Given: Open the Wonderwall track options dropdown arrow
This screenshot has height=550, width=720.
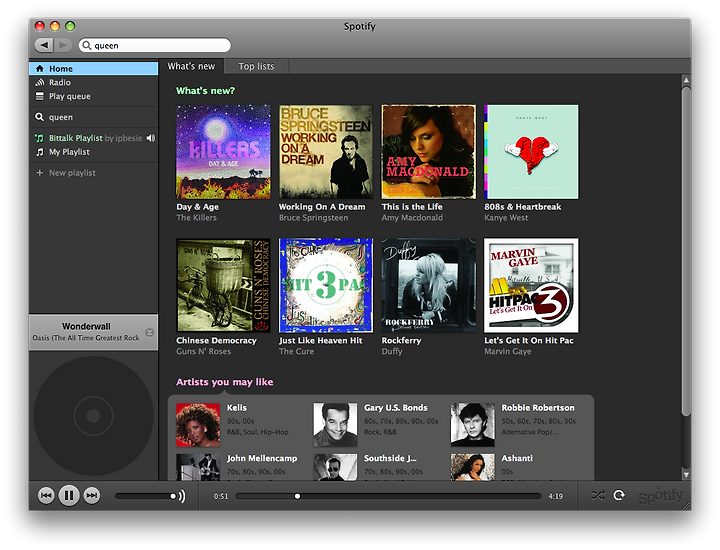Looking at the screenshot, I should point(149,332).
